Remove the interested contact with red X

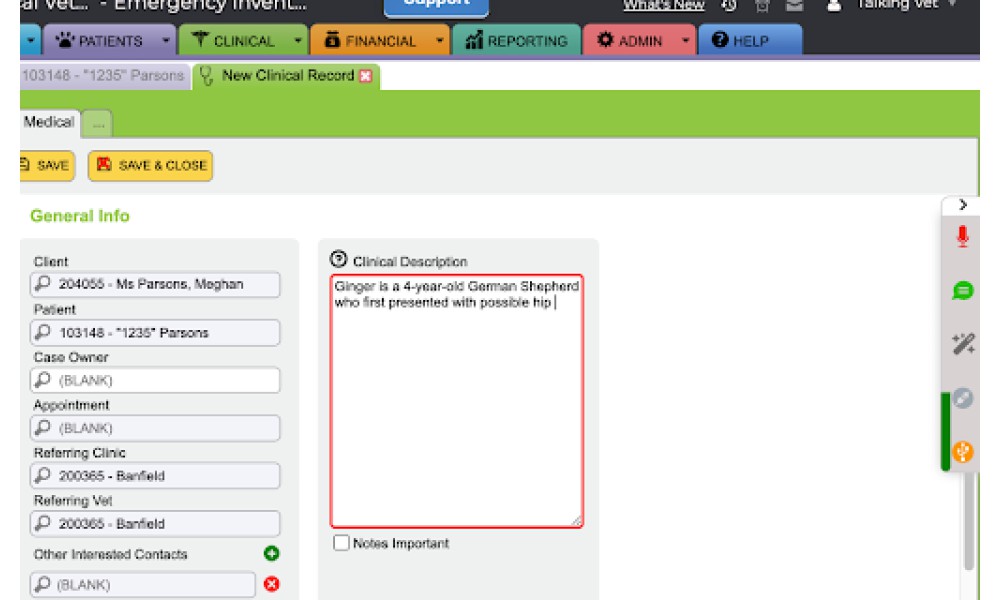(272, 584)
